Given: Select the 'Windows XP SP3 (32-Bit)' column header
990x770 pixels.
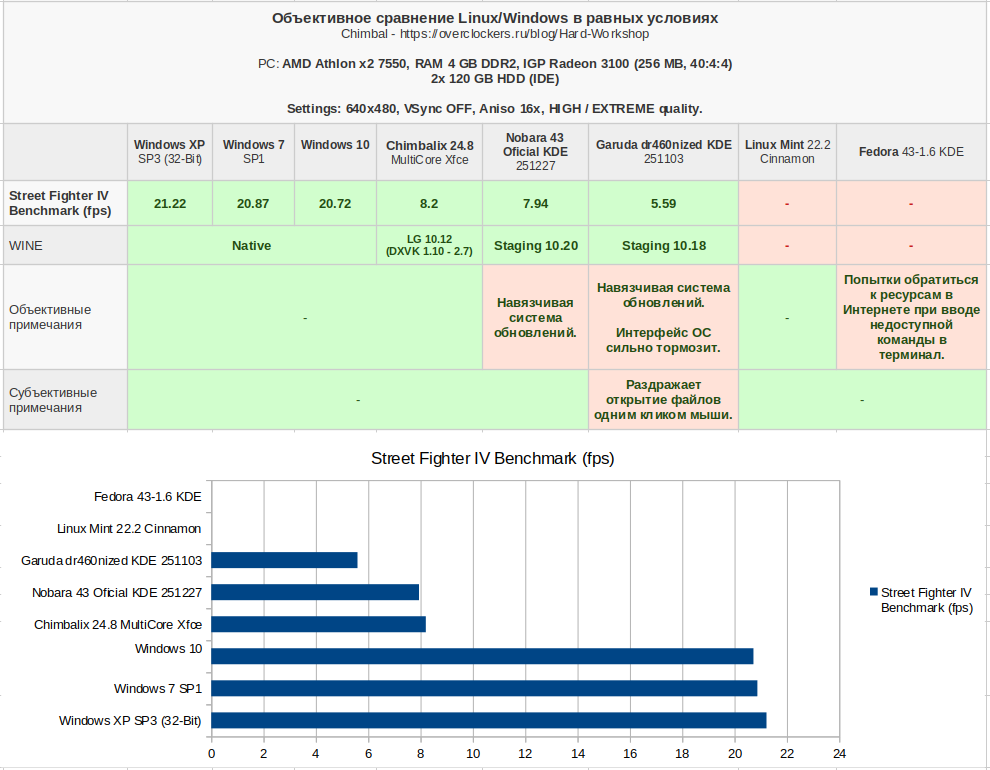Looking at the screenshot, I should [170, 152].
